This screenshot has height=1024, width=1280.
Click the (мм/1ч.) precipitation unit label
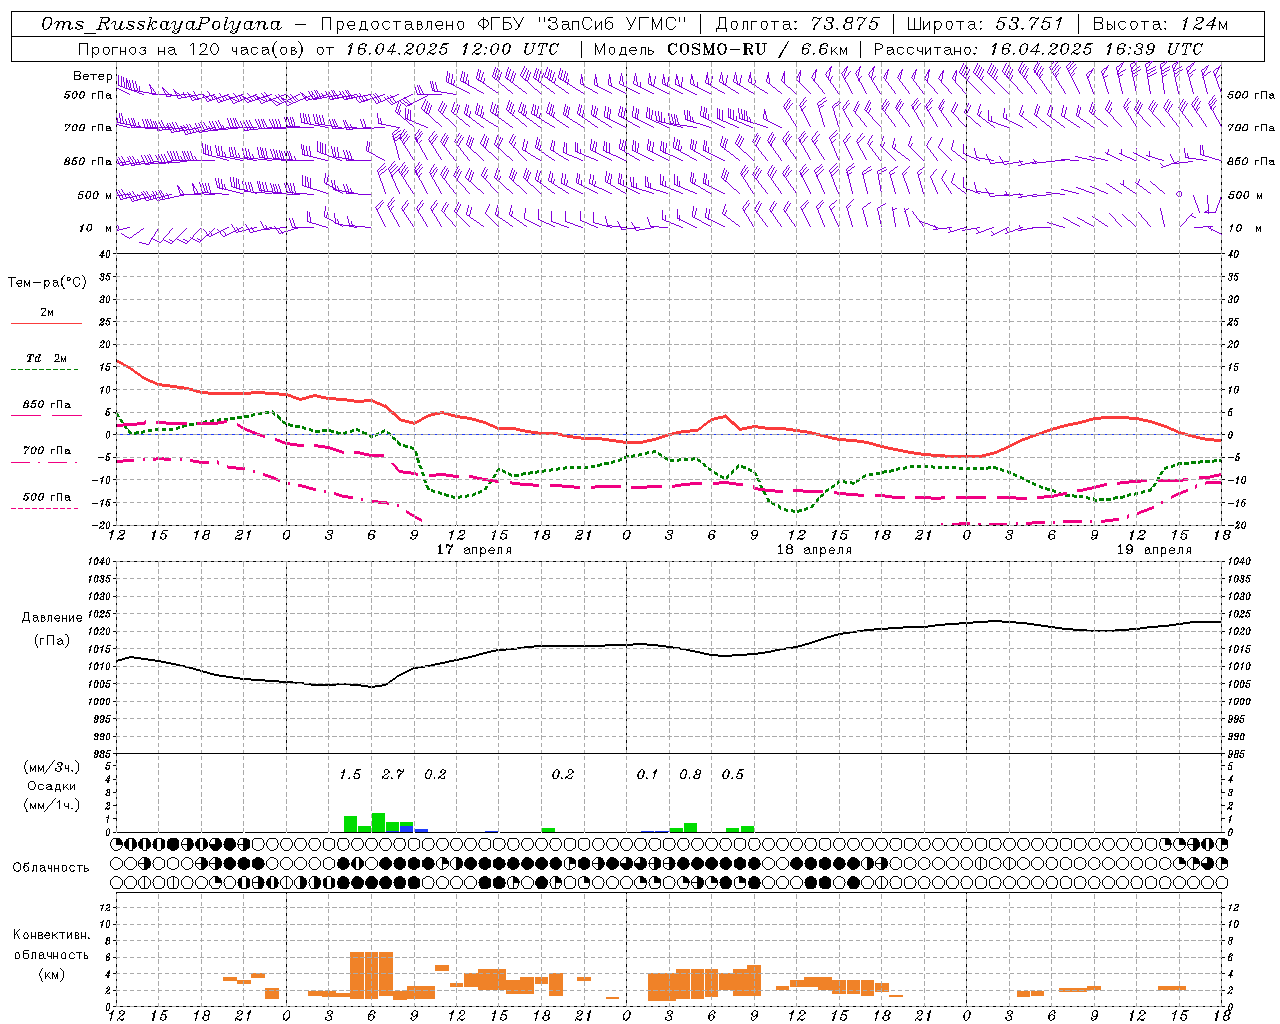point(51,805)
